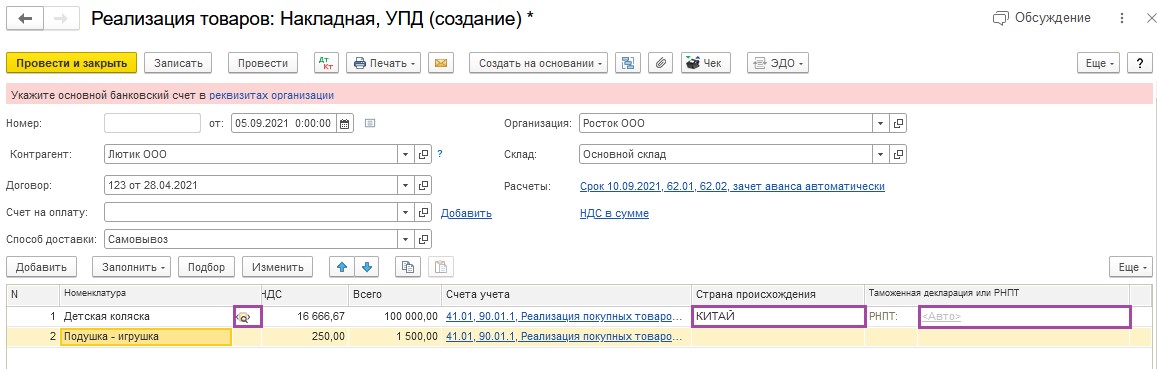This screenshot has width=1157, height=369.
Task: Click the envelope email icon
Action: coord(441,63)
